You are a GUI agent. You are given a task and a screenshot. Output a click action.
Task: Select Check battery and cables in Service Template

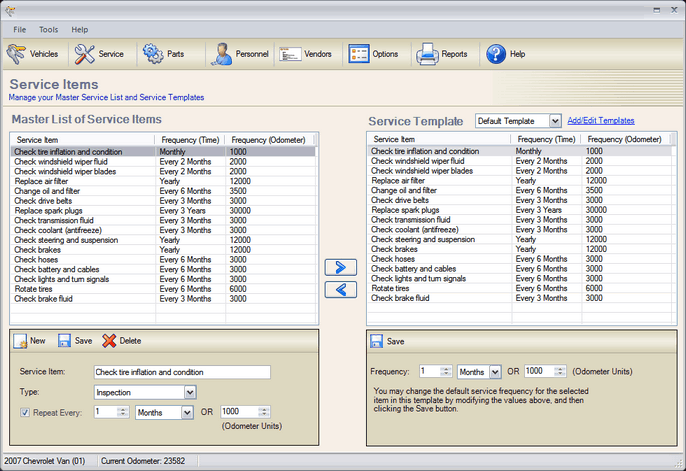(x=519, y=269)
